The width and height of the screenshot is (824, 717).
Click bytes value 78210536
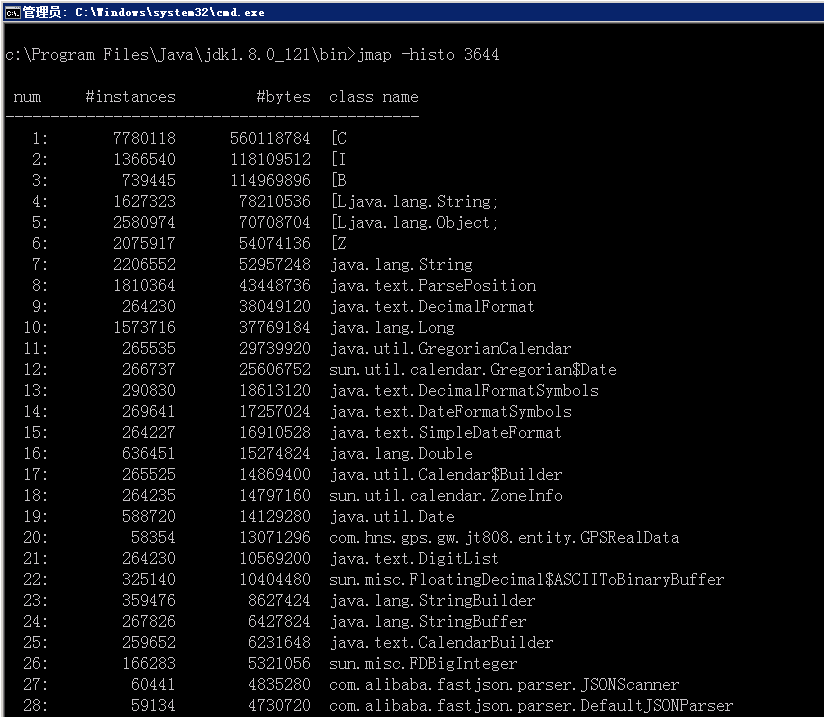click(x=275, y=201)
